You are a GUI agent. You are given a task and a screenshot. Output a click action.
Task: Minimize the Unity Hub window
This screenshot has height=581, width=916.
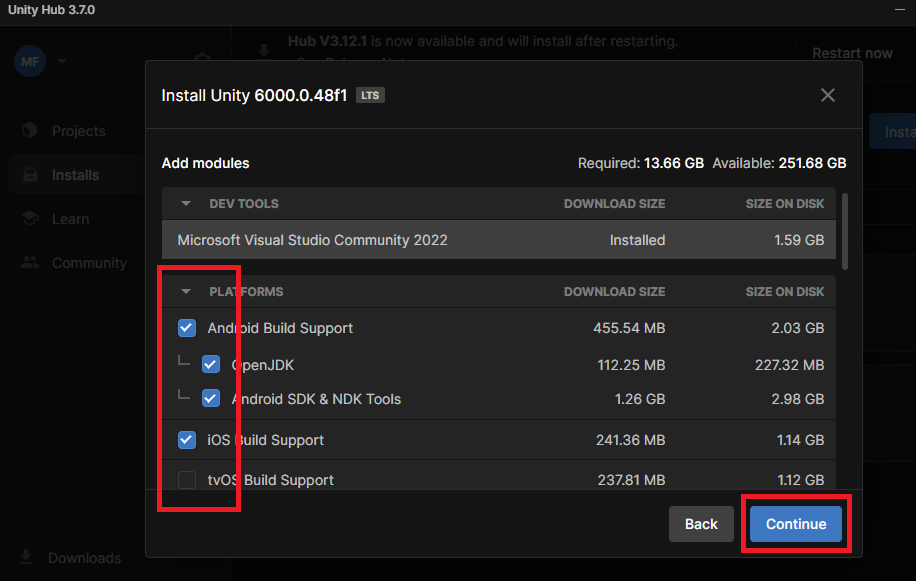(x=900, y=9)
